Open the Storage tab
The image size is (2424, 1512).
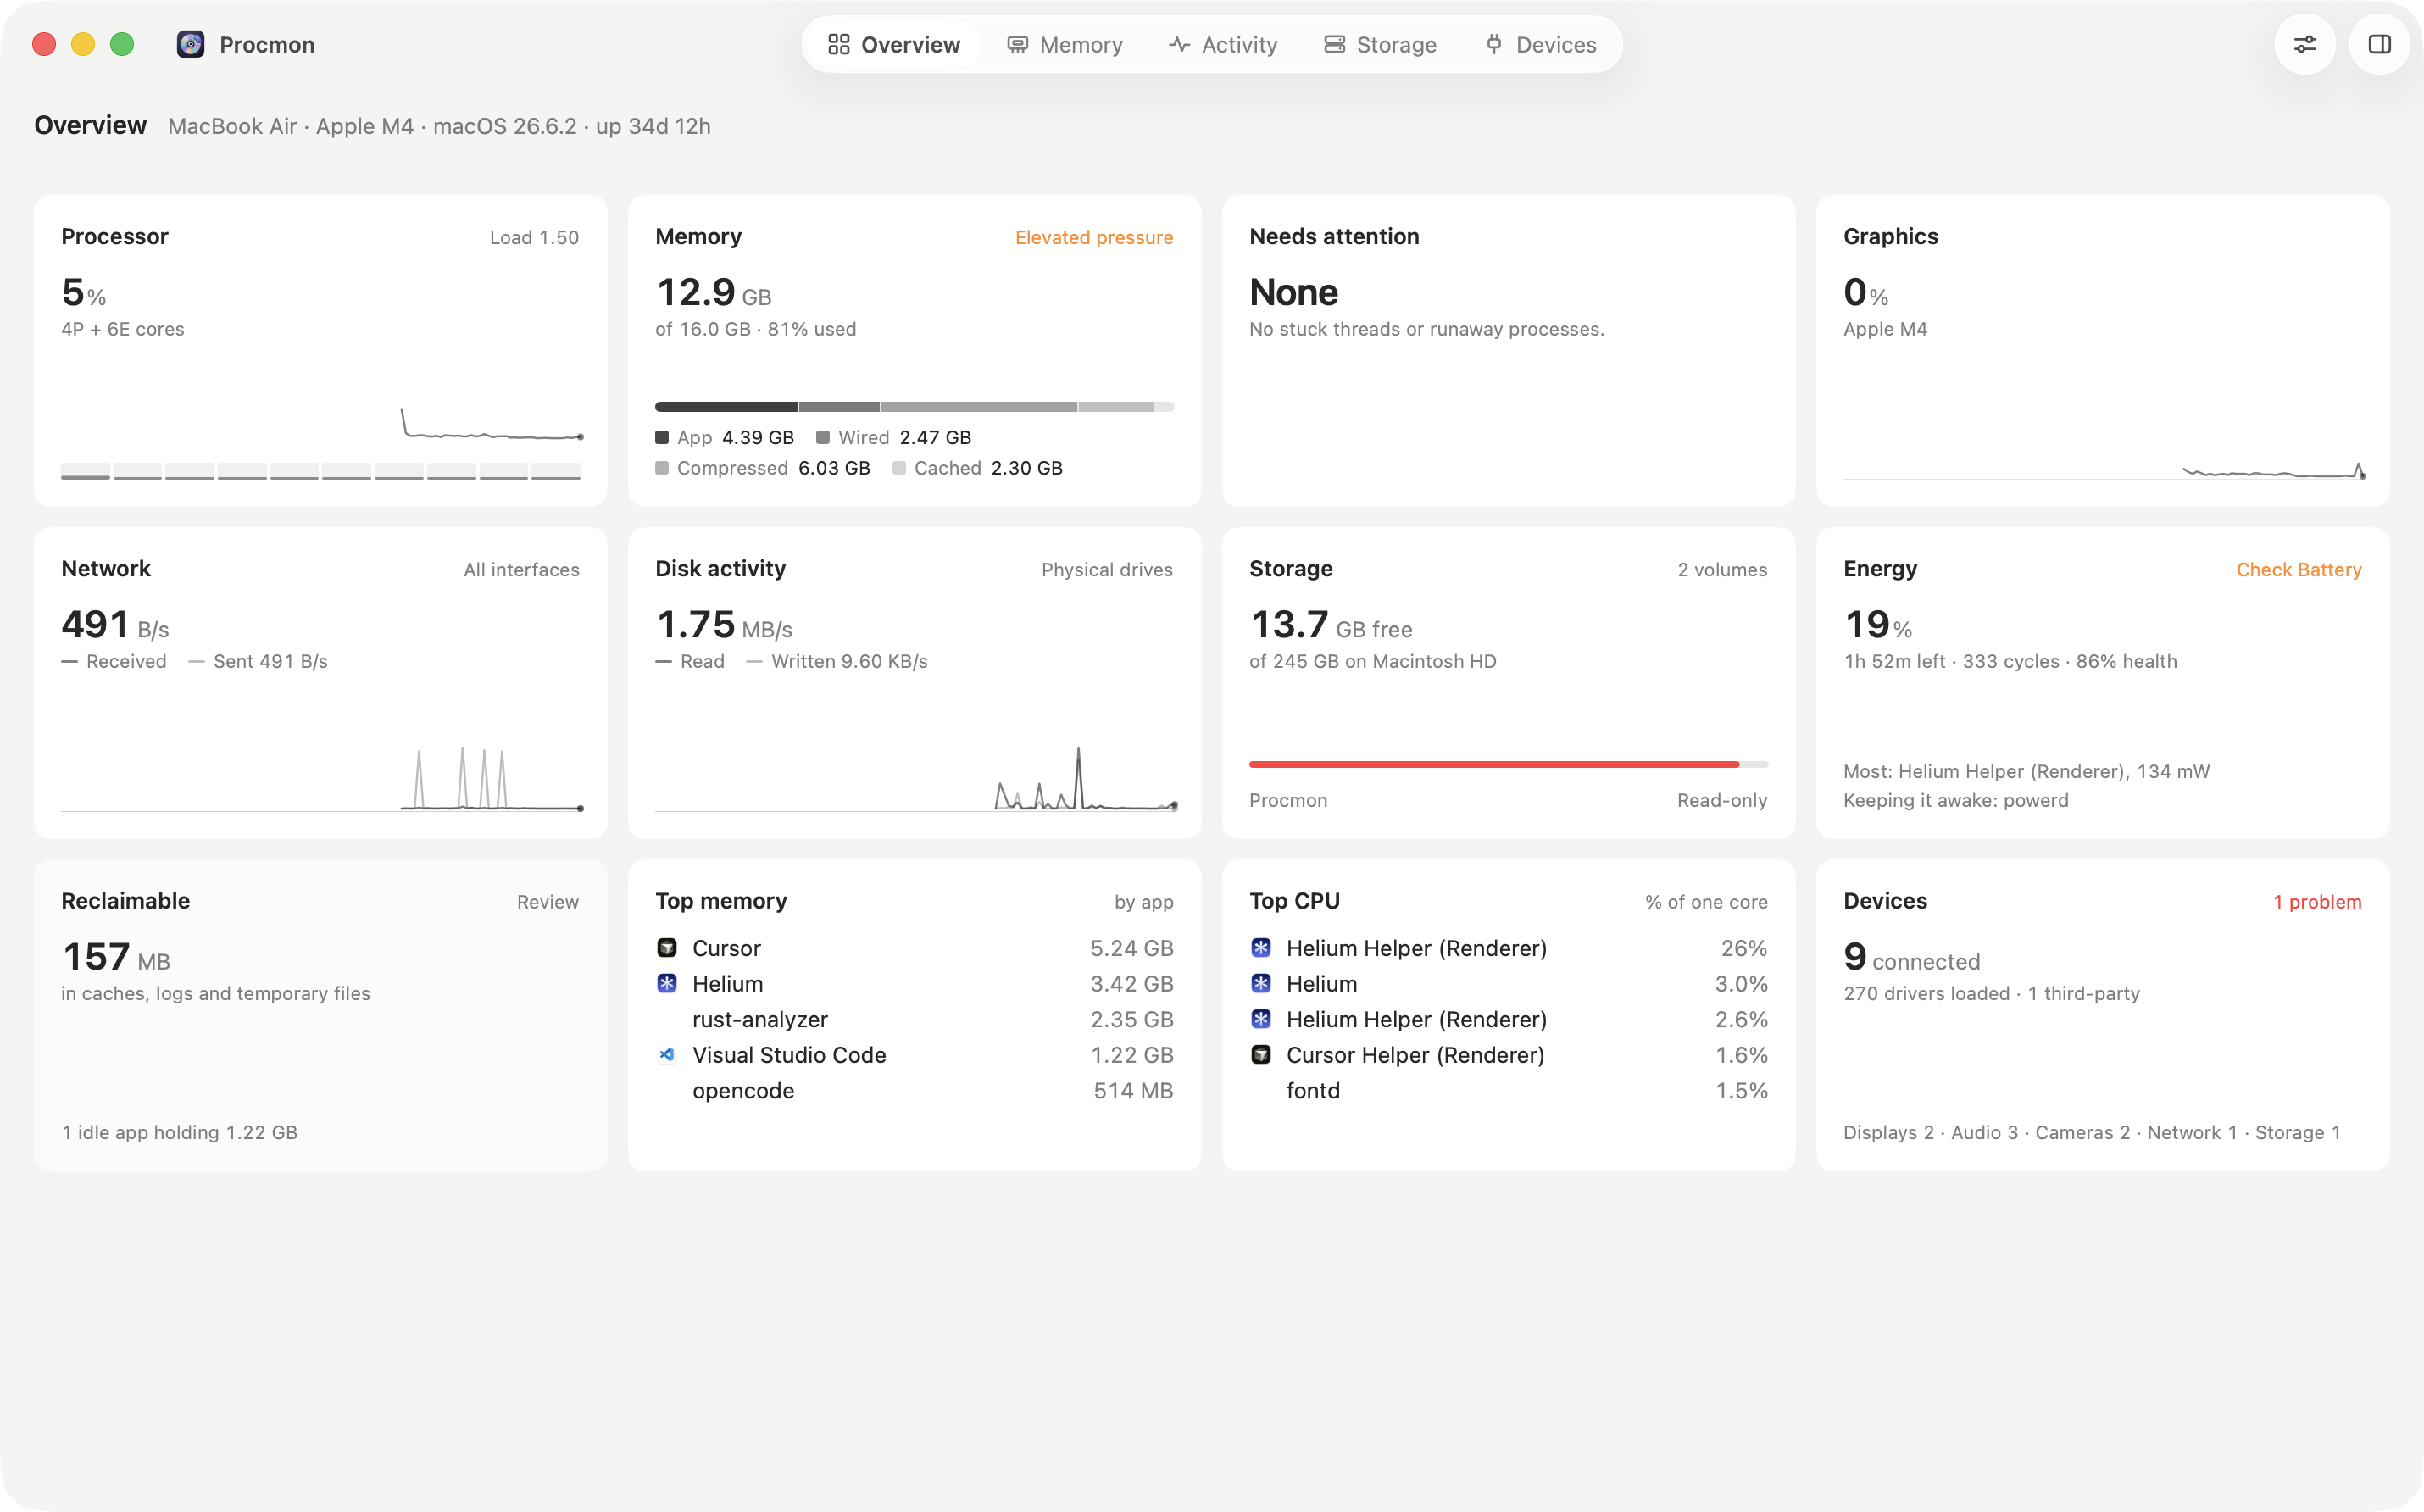point(1380,44)
